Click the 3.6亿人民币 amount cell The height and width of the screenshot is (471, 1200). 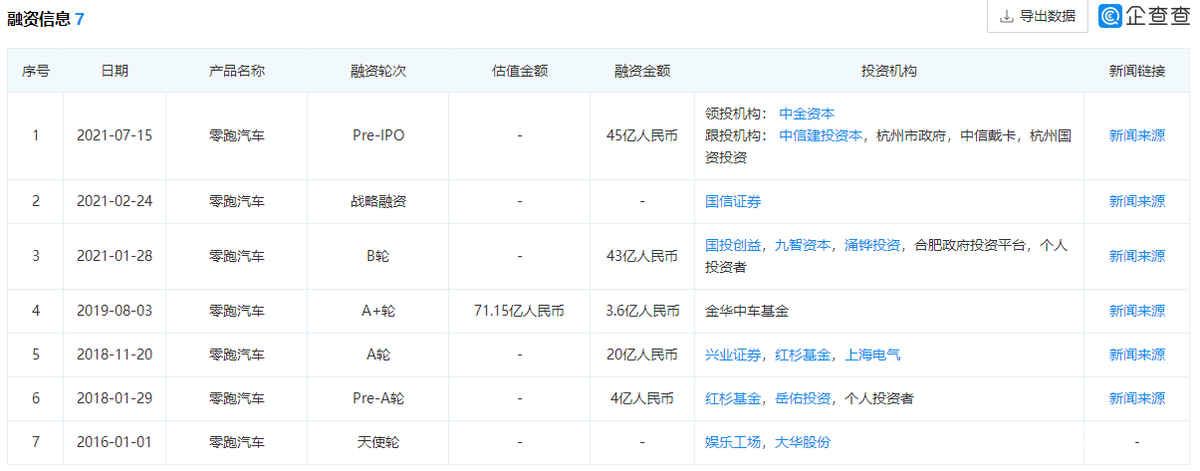[642, 311]
